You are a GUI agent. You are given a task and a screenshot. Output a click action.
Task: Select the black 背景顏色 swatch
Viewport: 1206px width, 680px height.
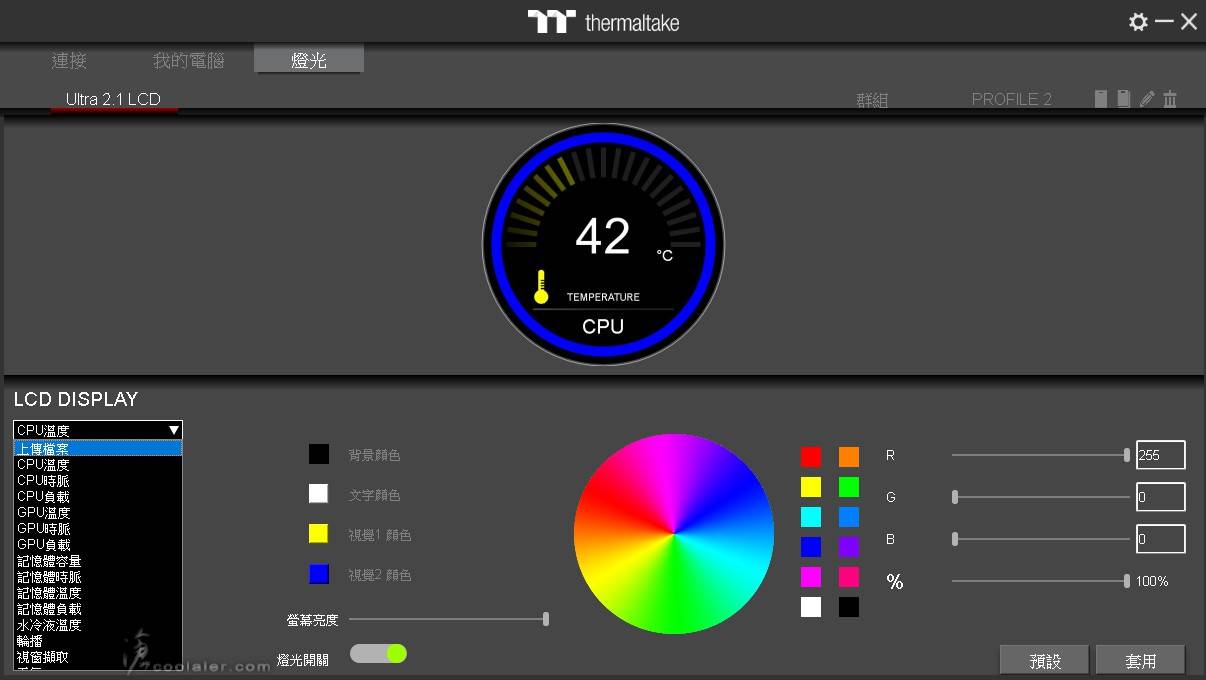click(x=318, y=455)
